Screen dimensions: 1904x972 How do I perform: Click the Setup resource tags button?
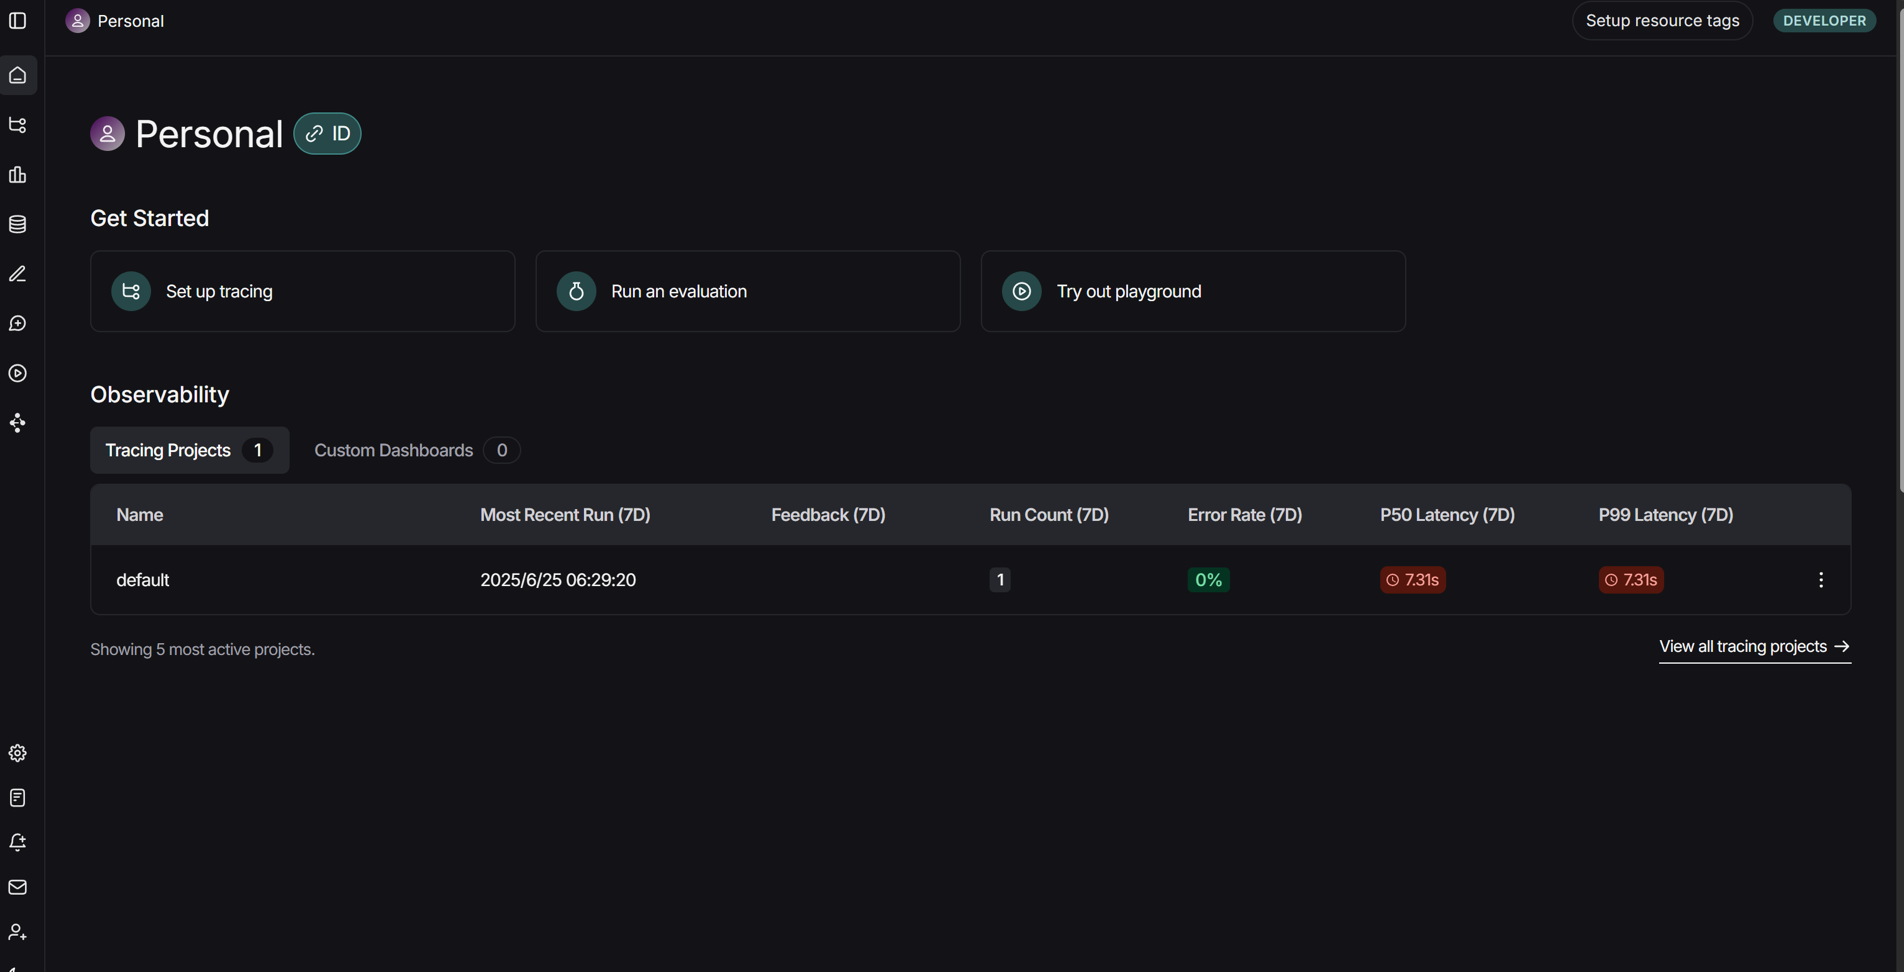click(1661, 21)
